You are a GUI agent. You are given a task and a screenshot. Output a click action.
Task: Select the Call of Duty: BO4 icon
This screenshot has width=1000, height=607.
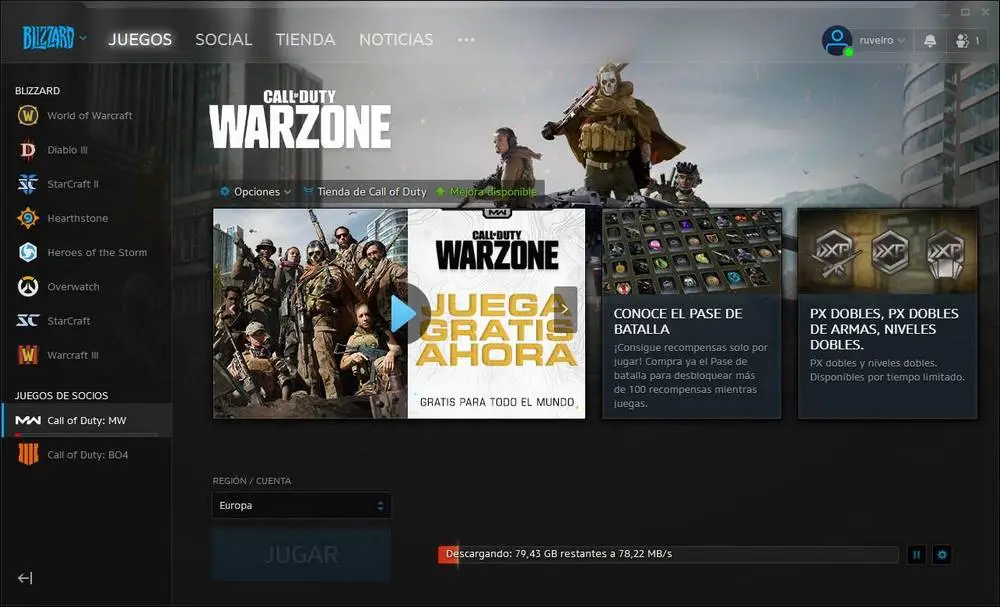pyautogui.click(x=27, y=455)
